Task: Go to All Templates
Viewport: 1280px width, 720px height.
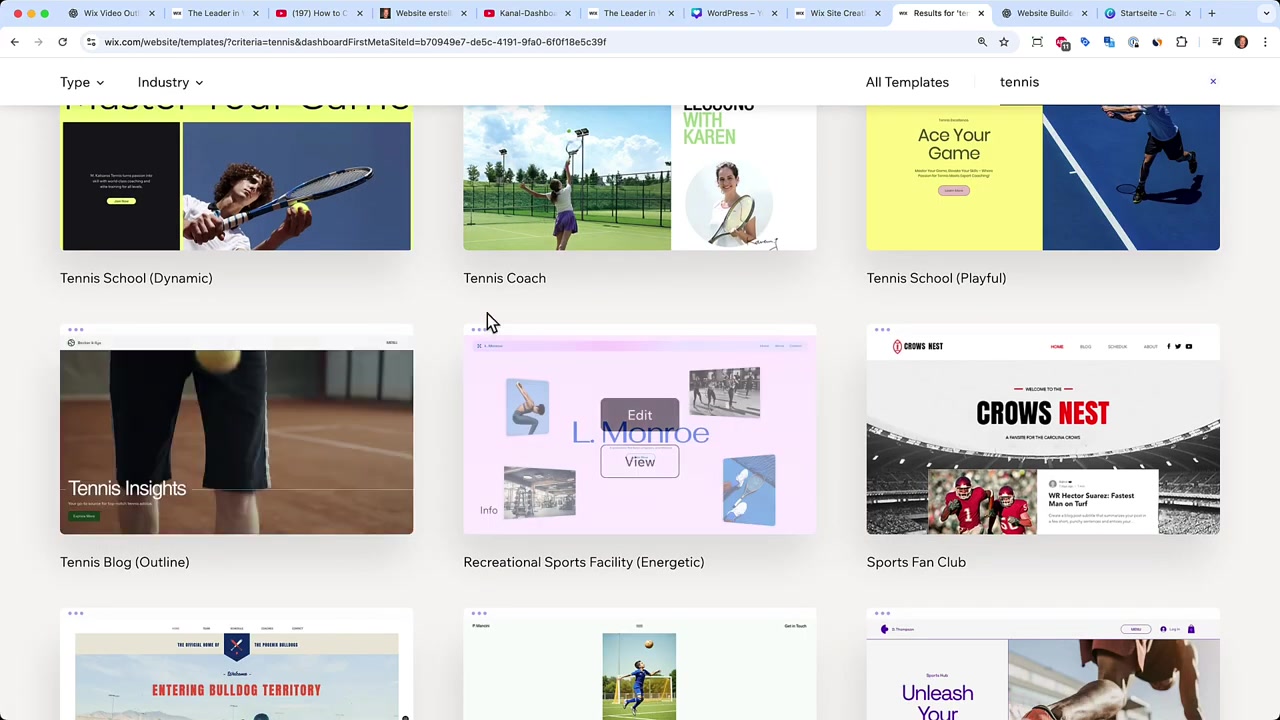Action: coord(907,82)
